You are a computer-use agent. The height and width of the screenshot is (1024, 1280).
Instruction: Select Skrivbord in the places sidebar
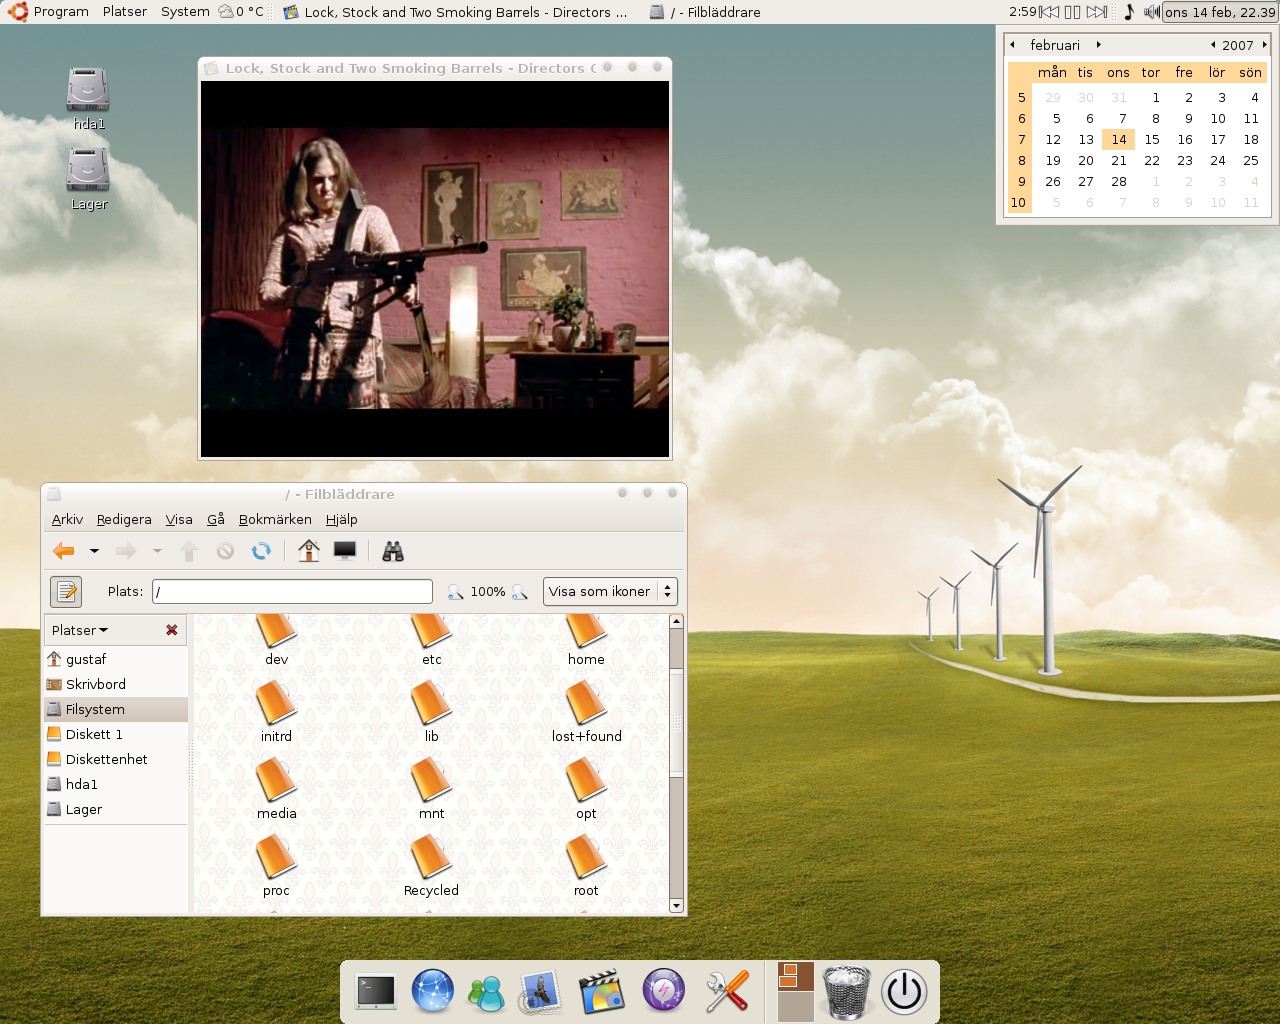[x=115, y=684]
